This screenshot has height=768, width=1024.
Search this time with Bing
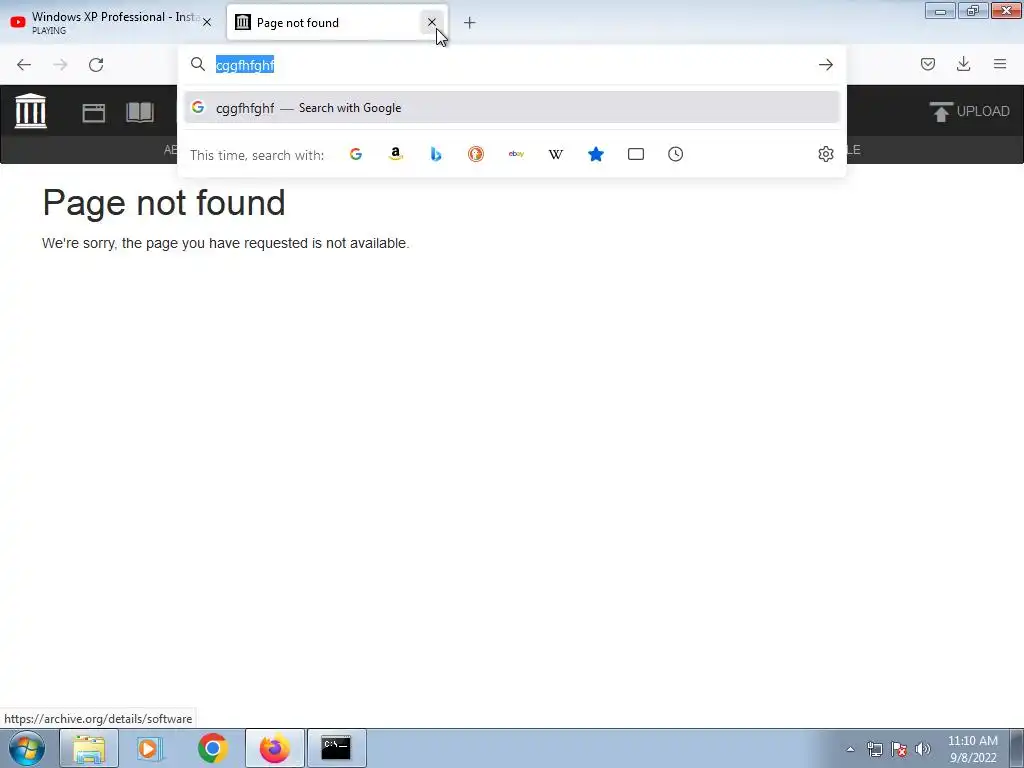436,154
